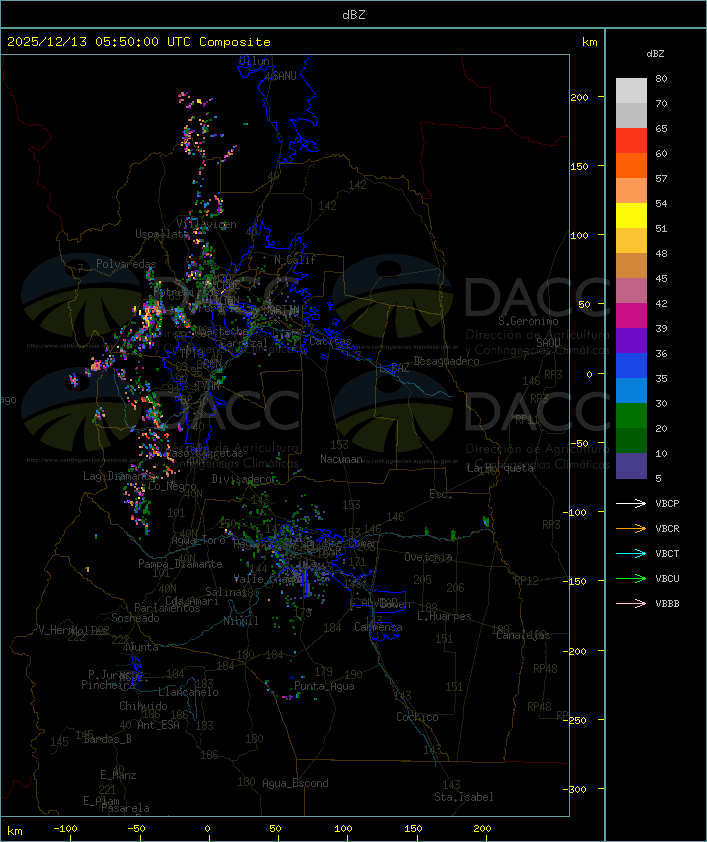Screen dimensions: 707x842
Task: Click the orange VBCR arrow icon
Action: [631, 528]
